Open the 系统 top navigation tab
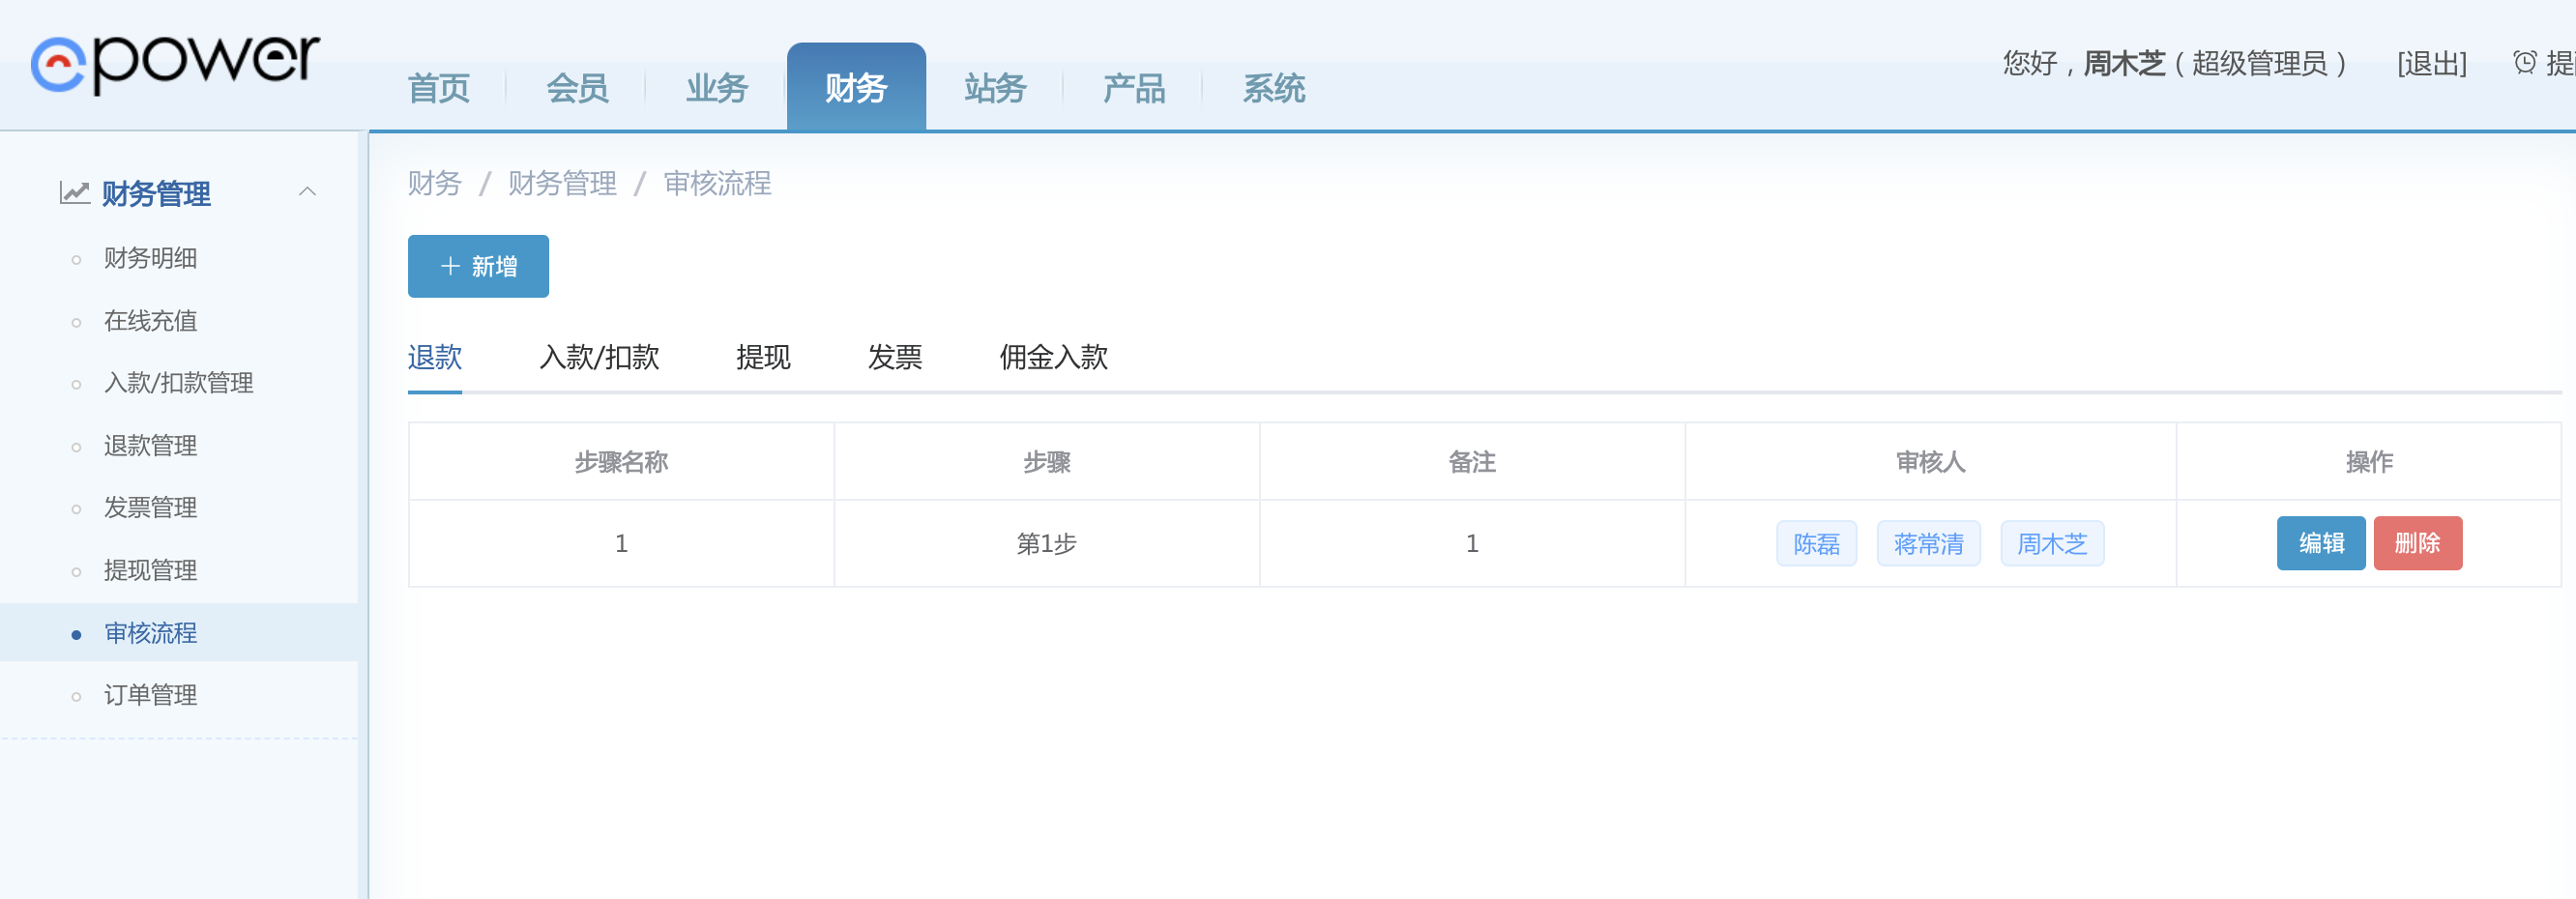 [x=1274, y=88]
